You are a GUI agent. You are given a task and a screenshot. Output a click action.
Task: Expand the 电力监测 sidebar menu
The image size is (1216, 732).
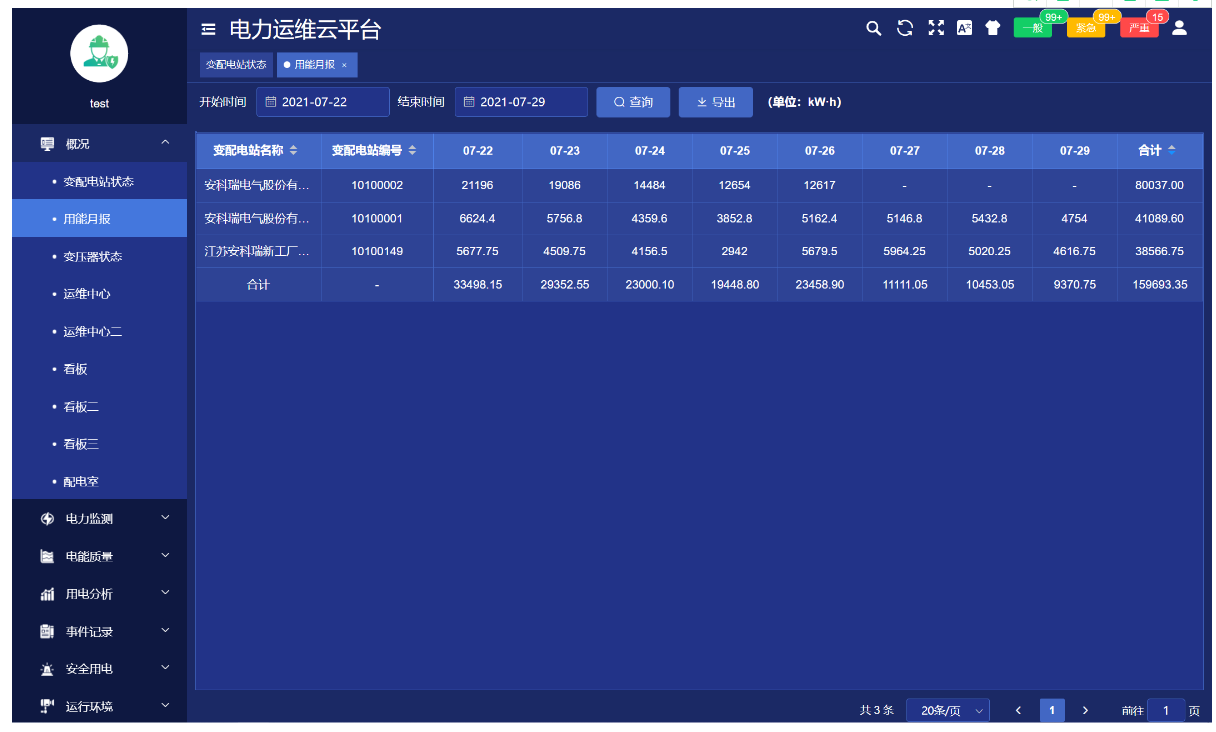pyautogui.click(x=99, y=518)
